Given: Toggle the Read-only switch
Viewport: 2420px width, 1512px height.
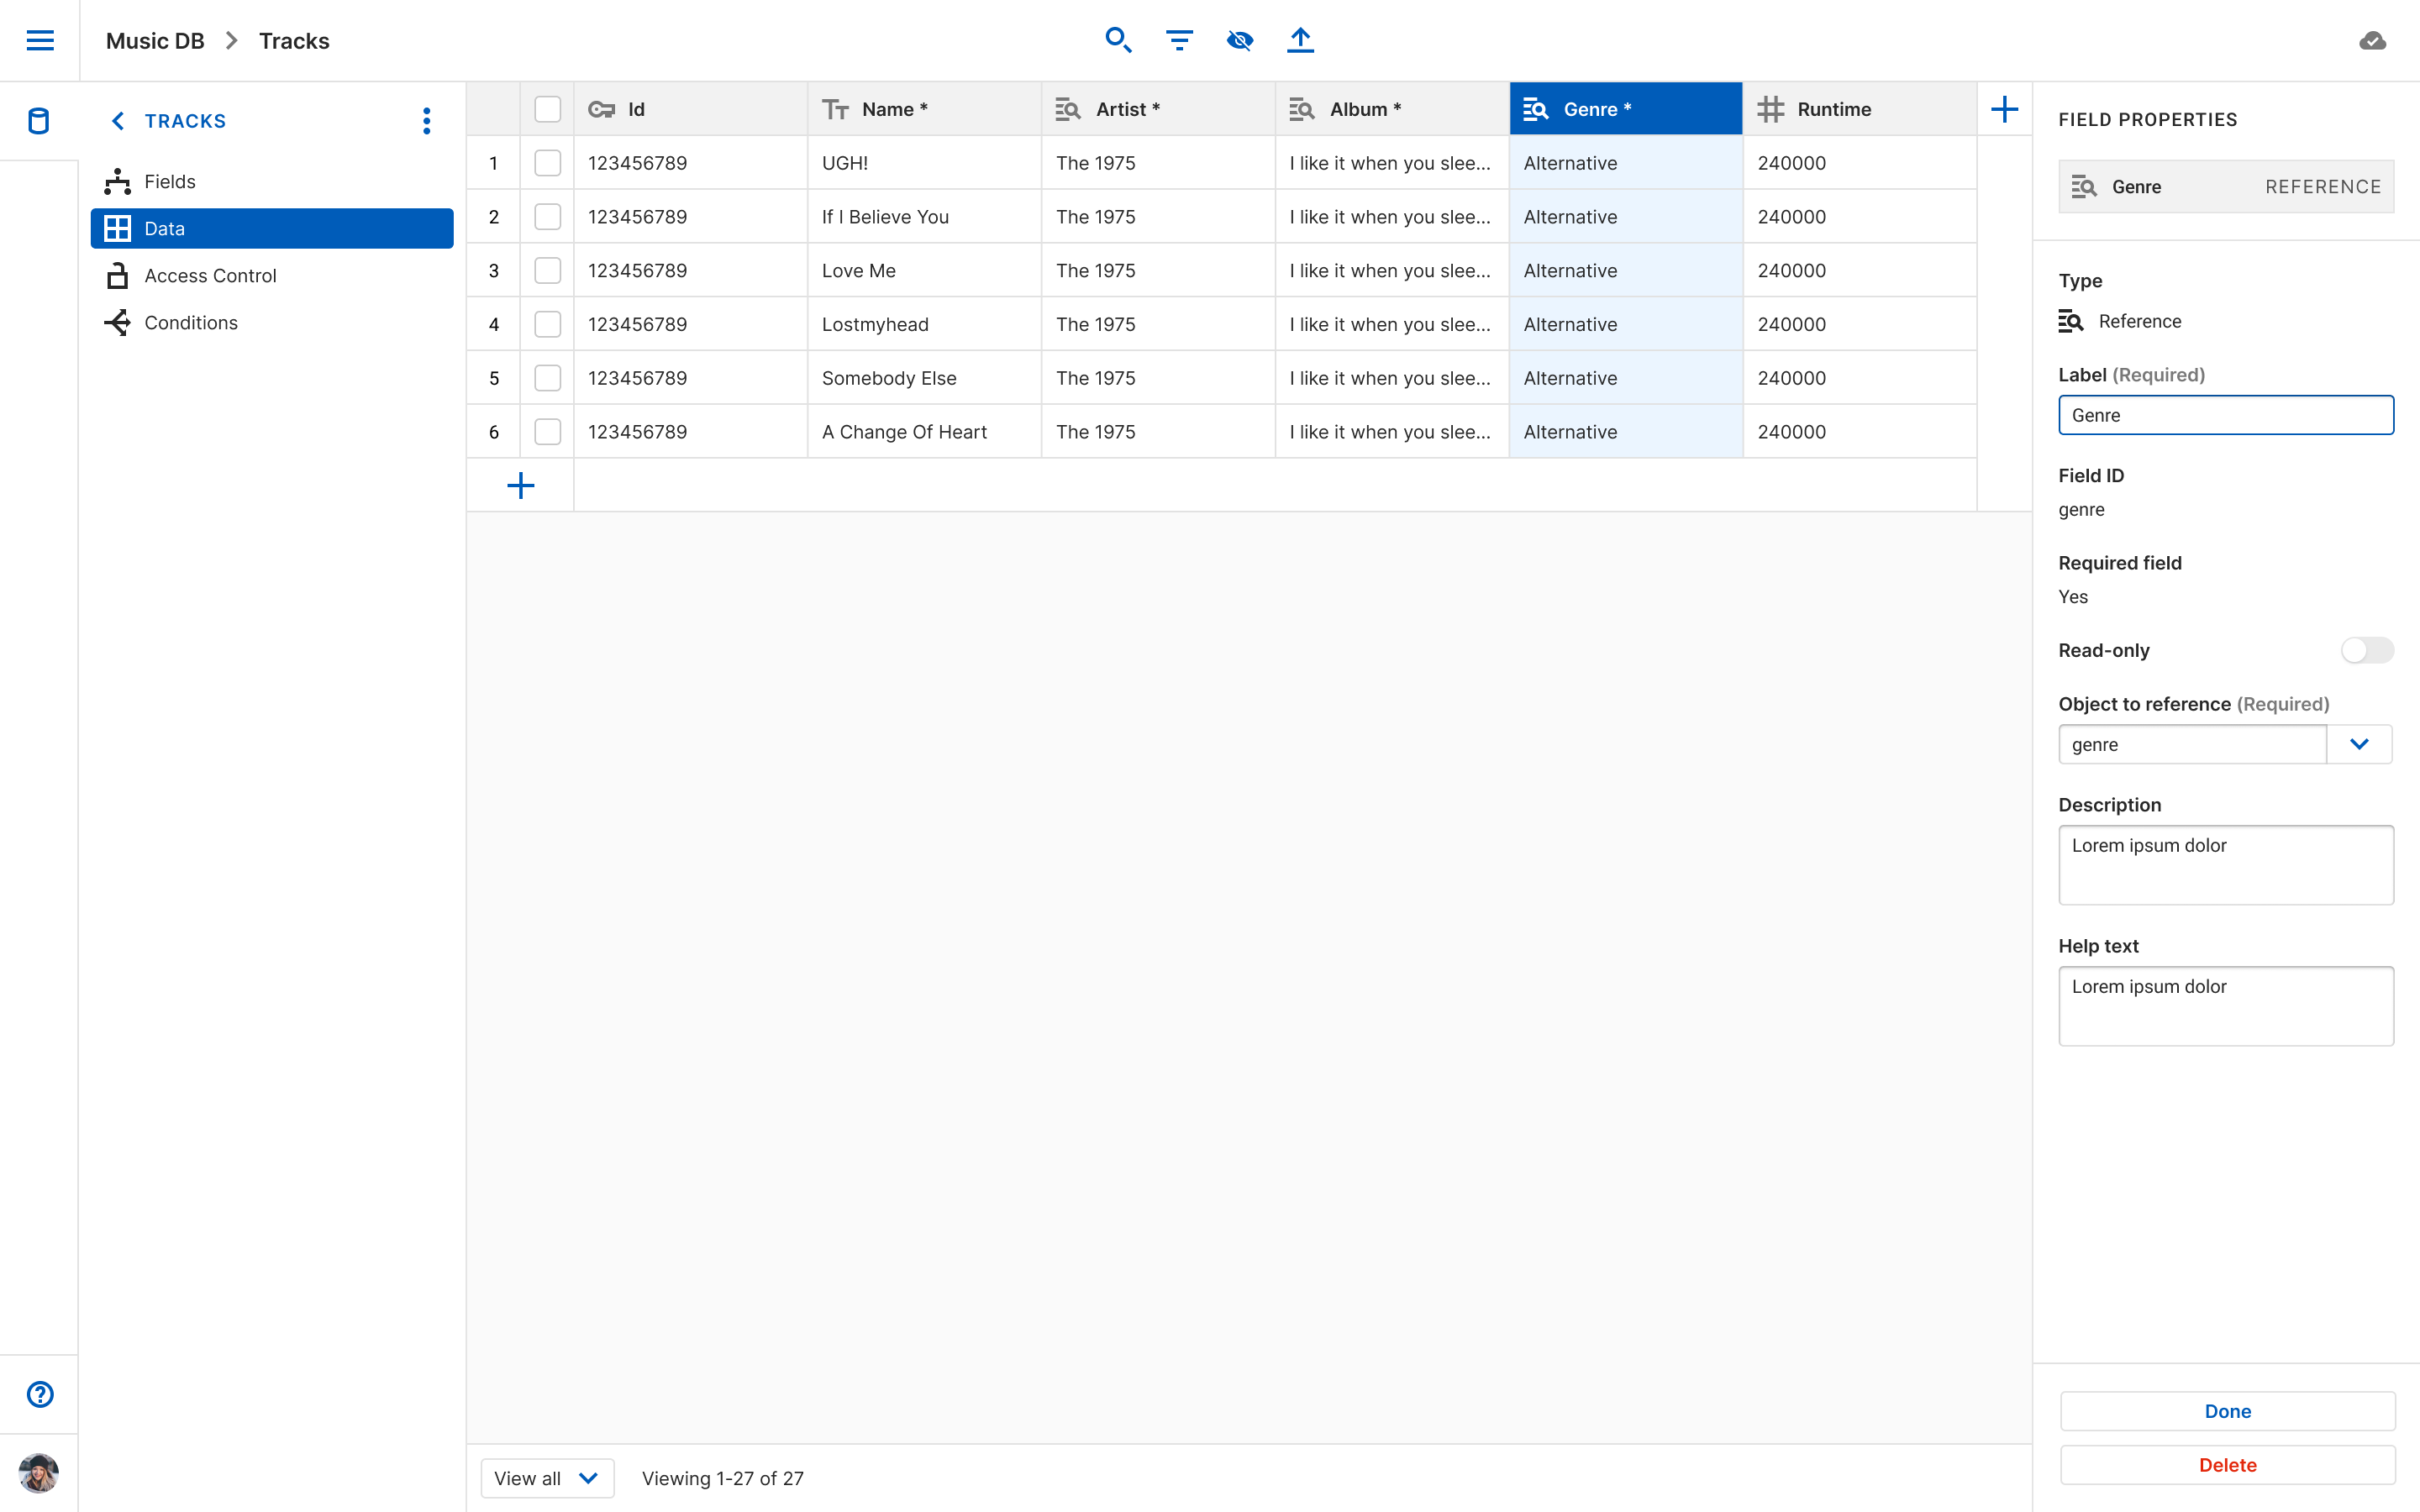Looking at the screenshot, I should [2366, 650].
